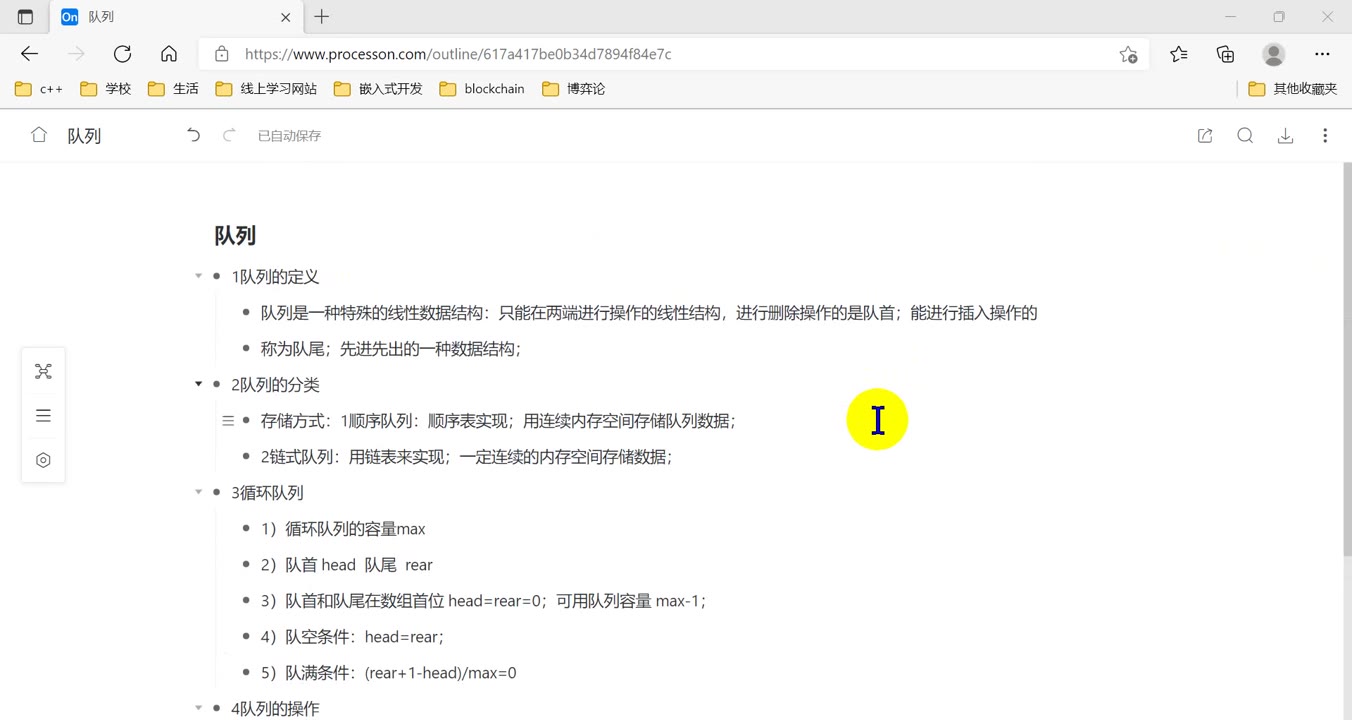
Task: Toggle the bullet before 队空条件 item
Action: (244, 636)
